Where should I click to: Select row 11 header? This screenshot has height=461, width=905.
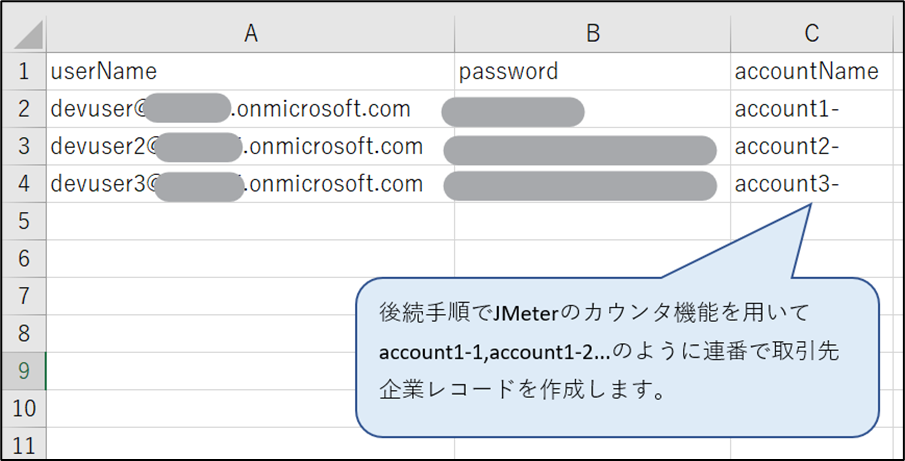(x=23, y=445)
